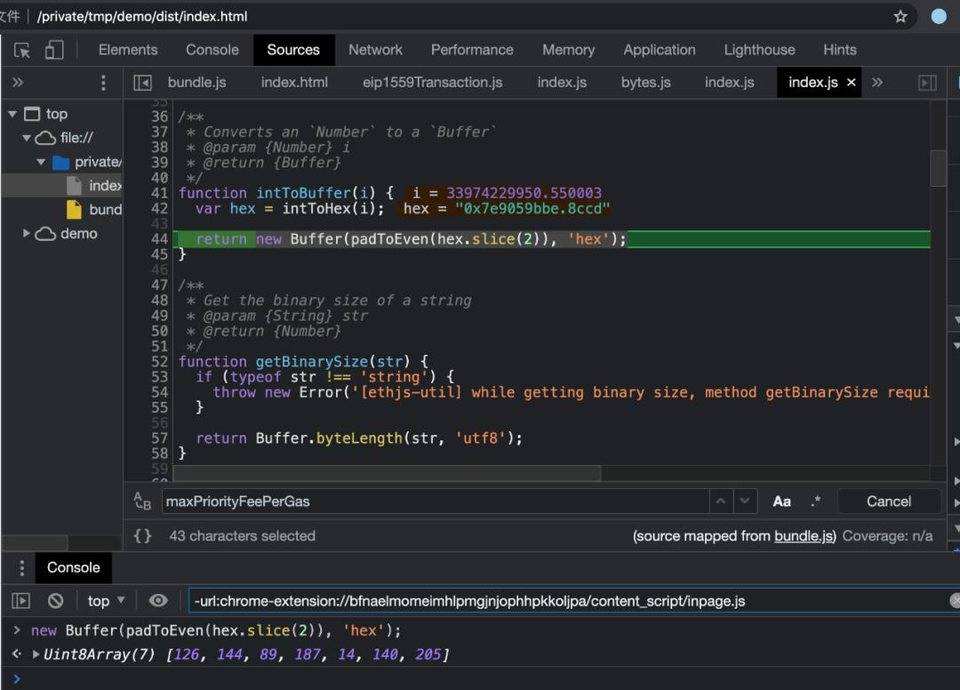Toggle the regular expression search option
Image resolution: width=960 pixels, height=690 pixels.
click(x=815, y=501)
